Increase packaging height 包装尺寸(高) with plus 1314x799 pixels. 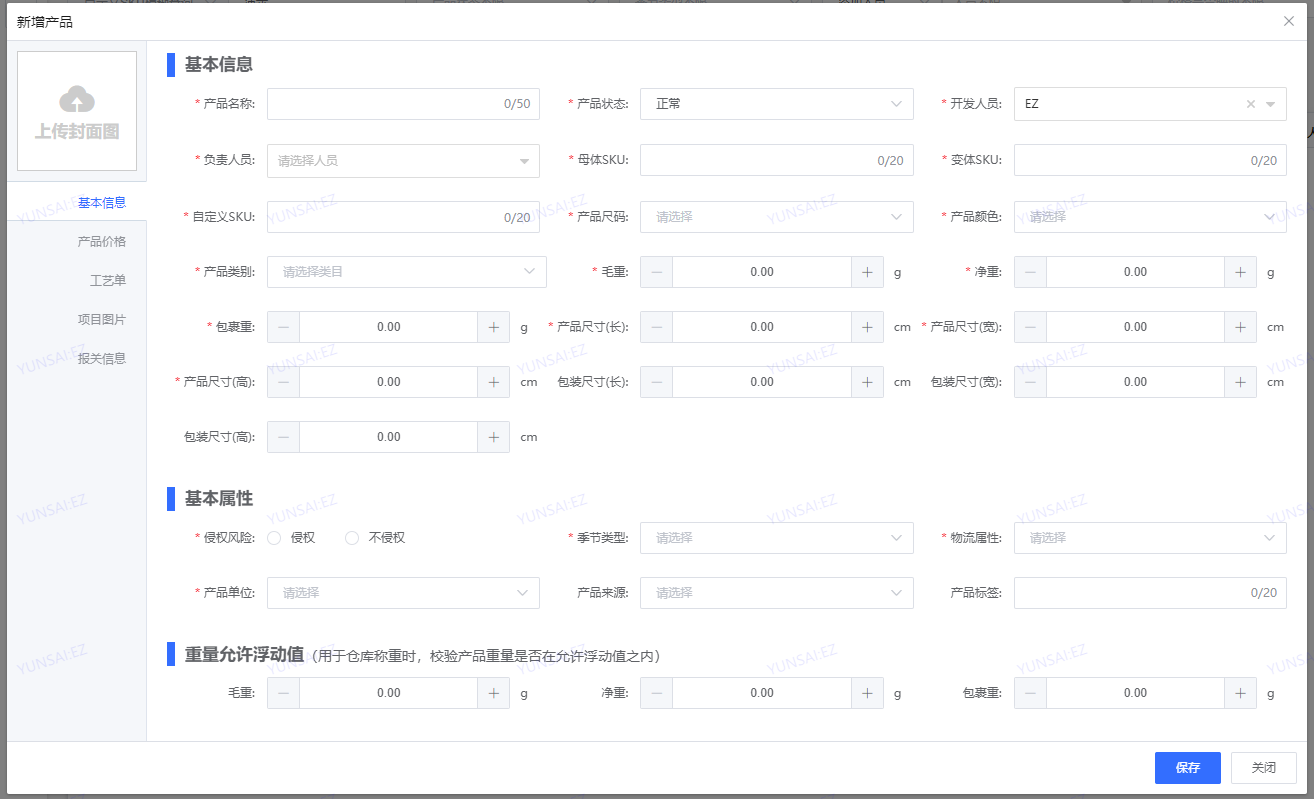[494, 437]
